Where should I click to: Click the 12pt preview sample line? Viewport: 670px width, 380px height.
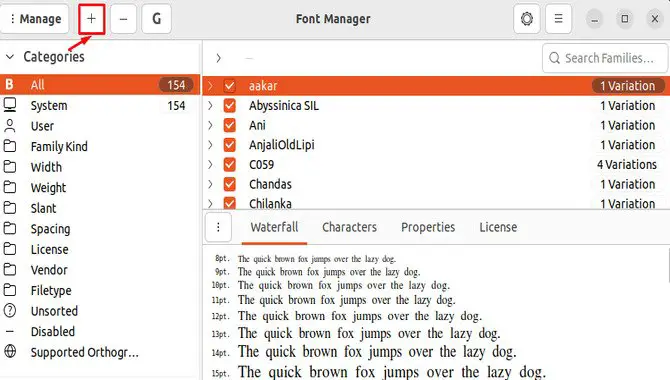360,316
